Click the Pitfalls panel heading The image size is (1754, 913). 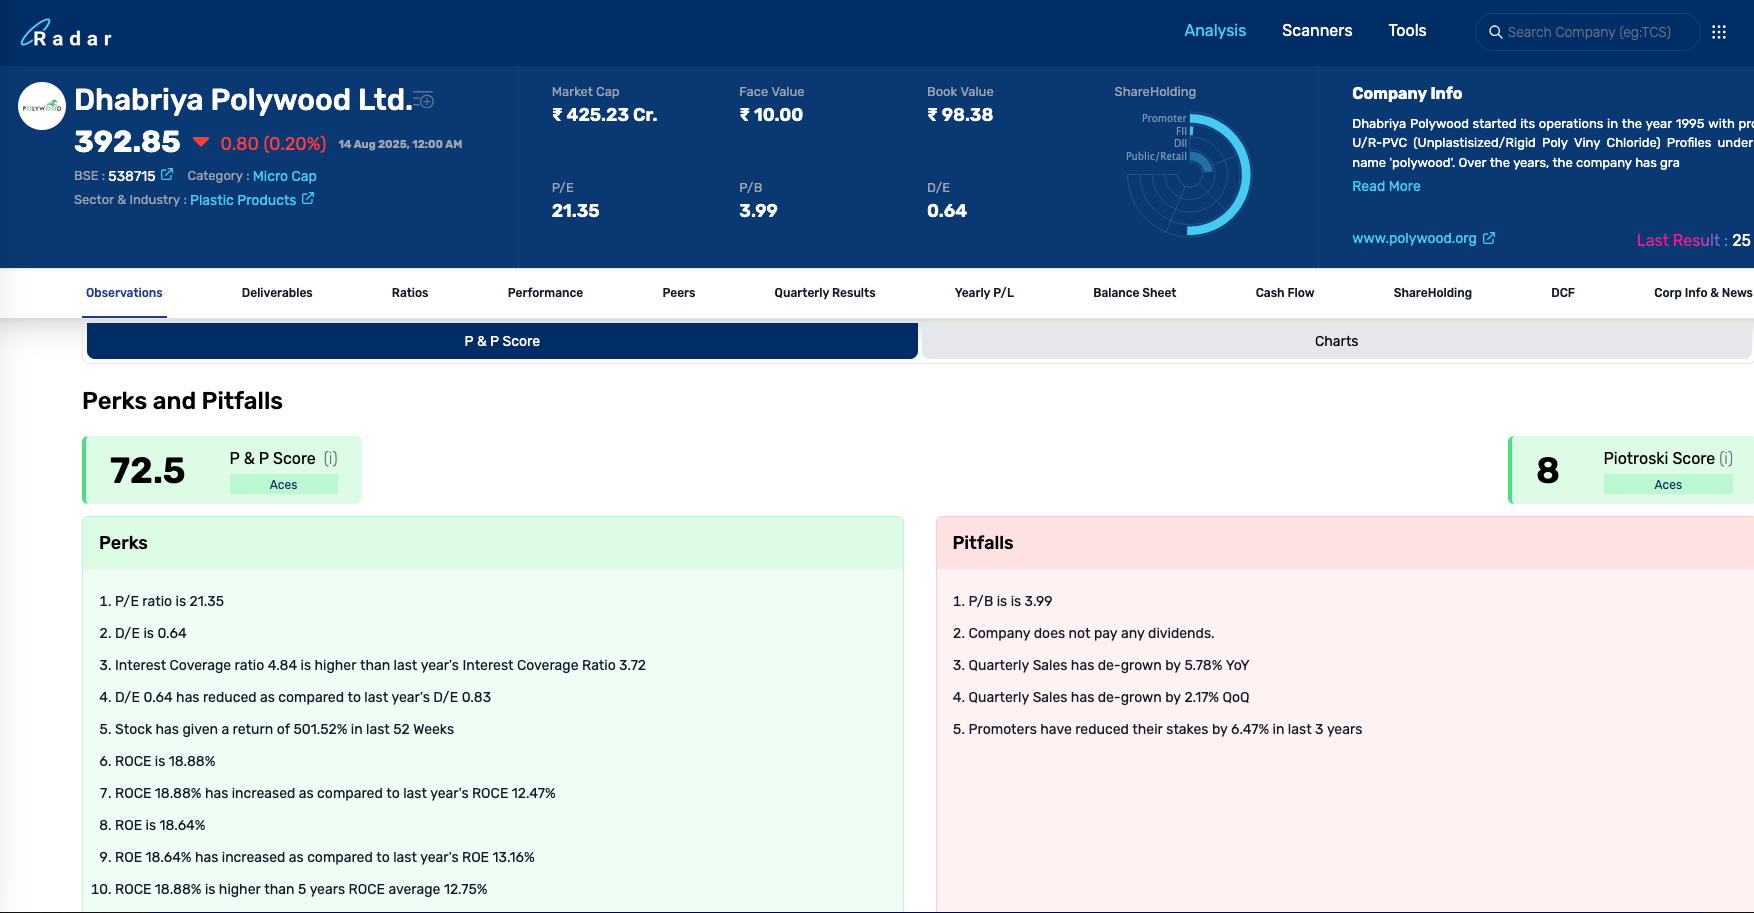click(983, 543)
